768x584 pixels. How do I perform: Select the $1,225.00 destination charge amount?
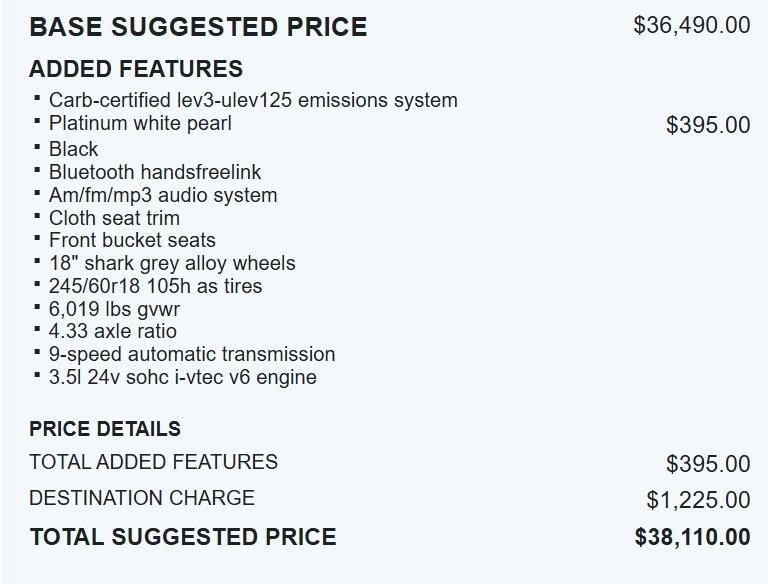(x=697, y=500)
